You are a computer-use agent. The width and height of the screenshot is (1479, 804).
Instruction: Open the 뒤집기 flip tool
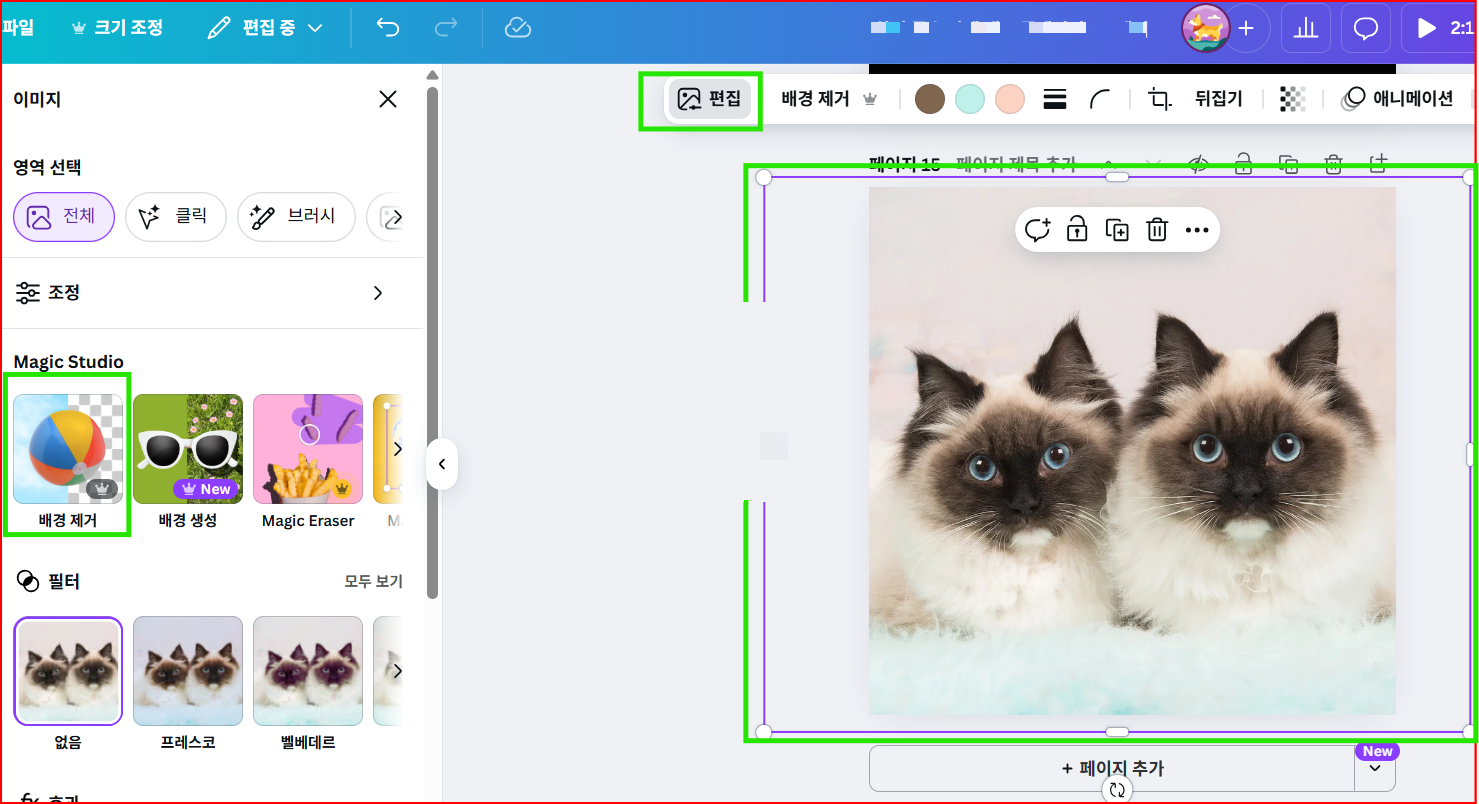point(1219,99)
